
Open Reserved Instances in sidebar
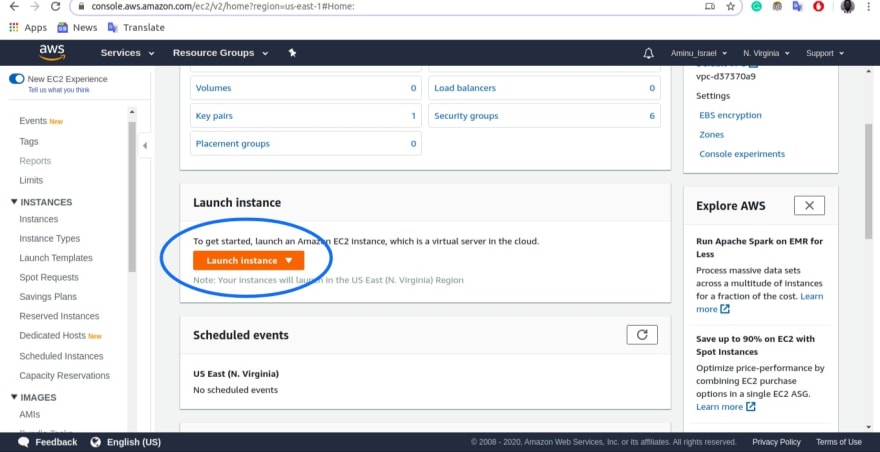tap(59, 316)
